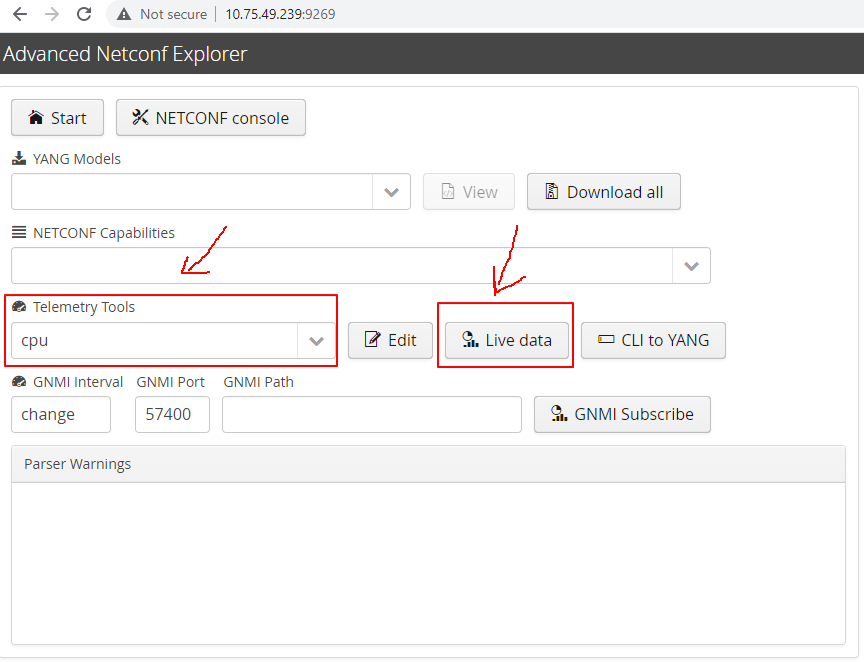Open the Telemetry Tools dropdown arrow
Viewport: 864px width, 662px height.
coord(317,341)
